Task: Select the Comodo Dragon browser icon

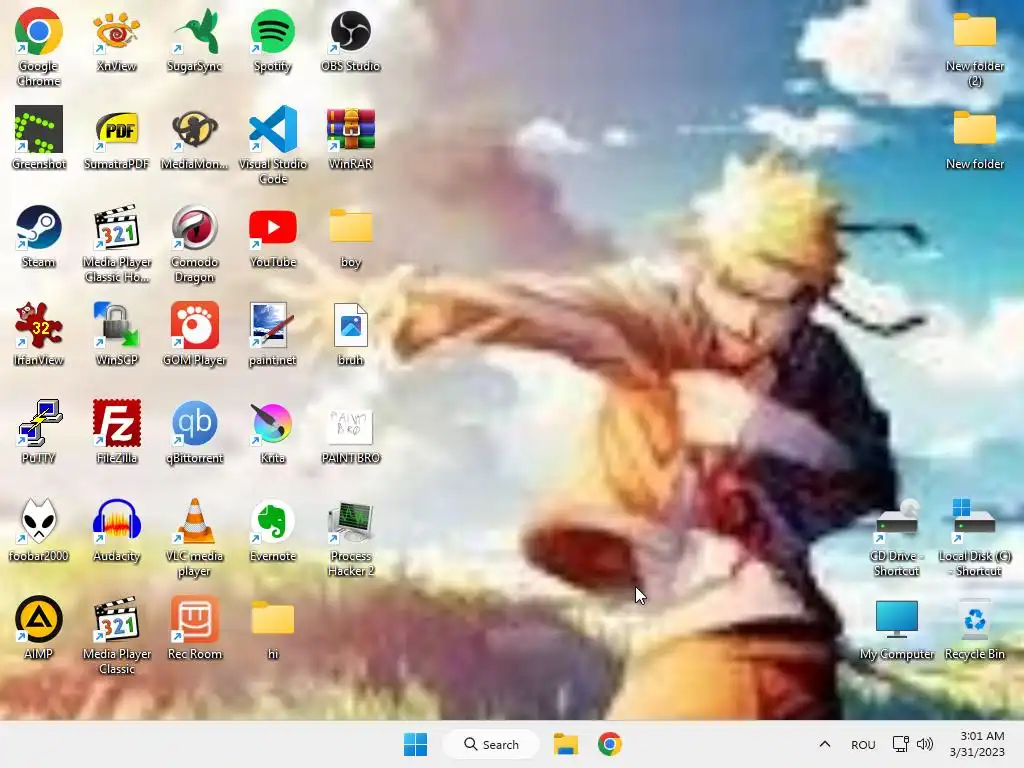Action: coord(195,227)
